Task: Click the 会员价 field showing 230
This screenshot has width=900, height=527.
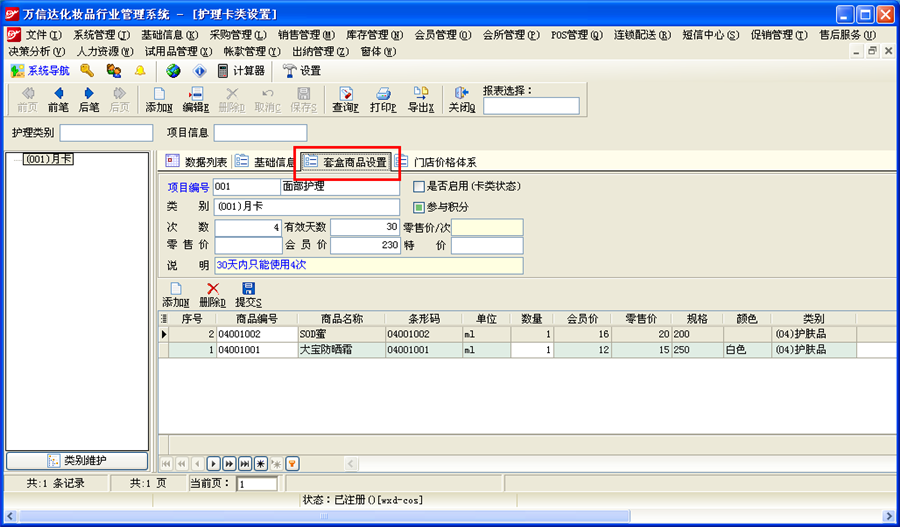Action: coord(365,245)
